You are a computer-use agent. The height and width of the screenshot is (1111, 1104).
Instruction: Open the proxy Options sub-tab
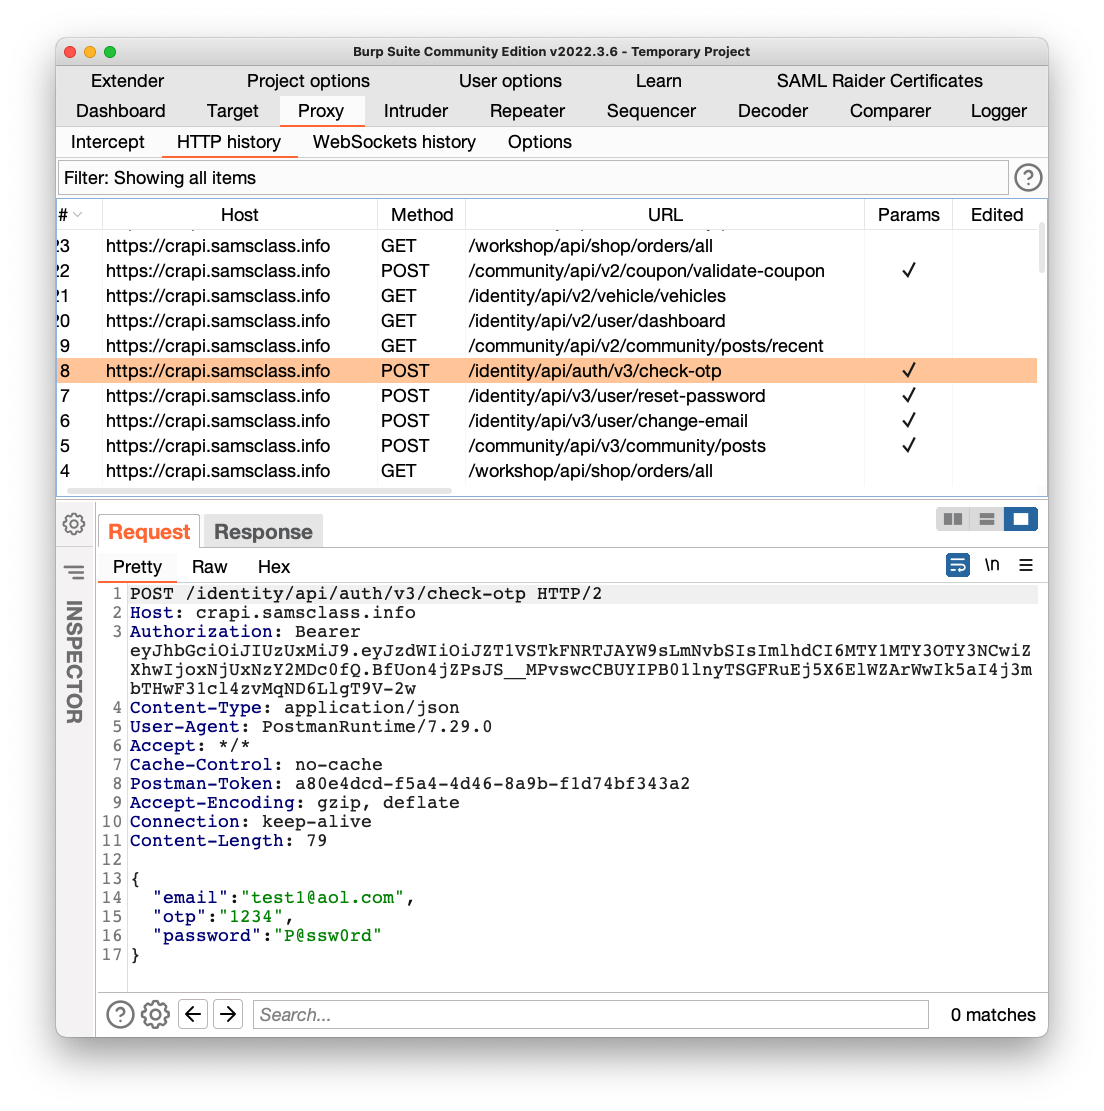point(539,142)
